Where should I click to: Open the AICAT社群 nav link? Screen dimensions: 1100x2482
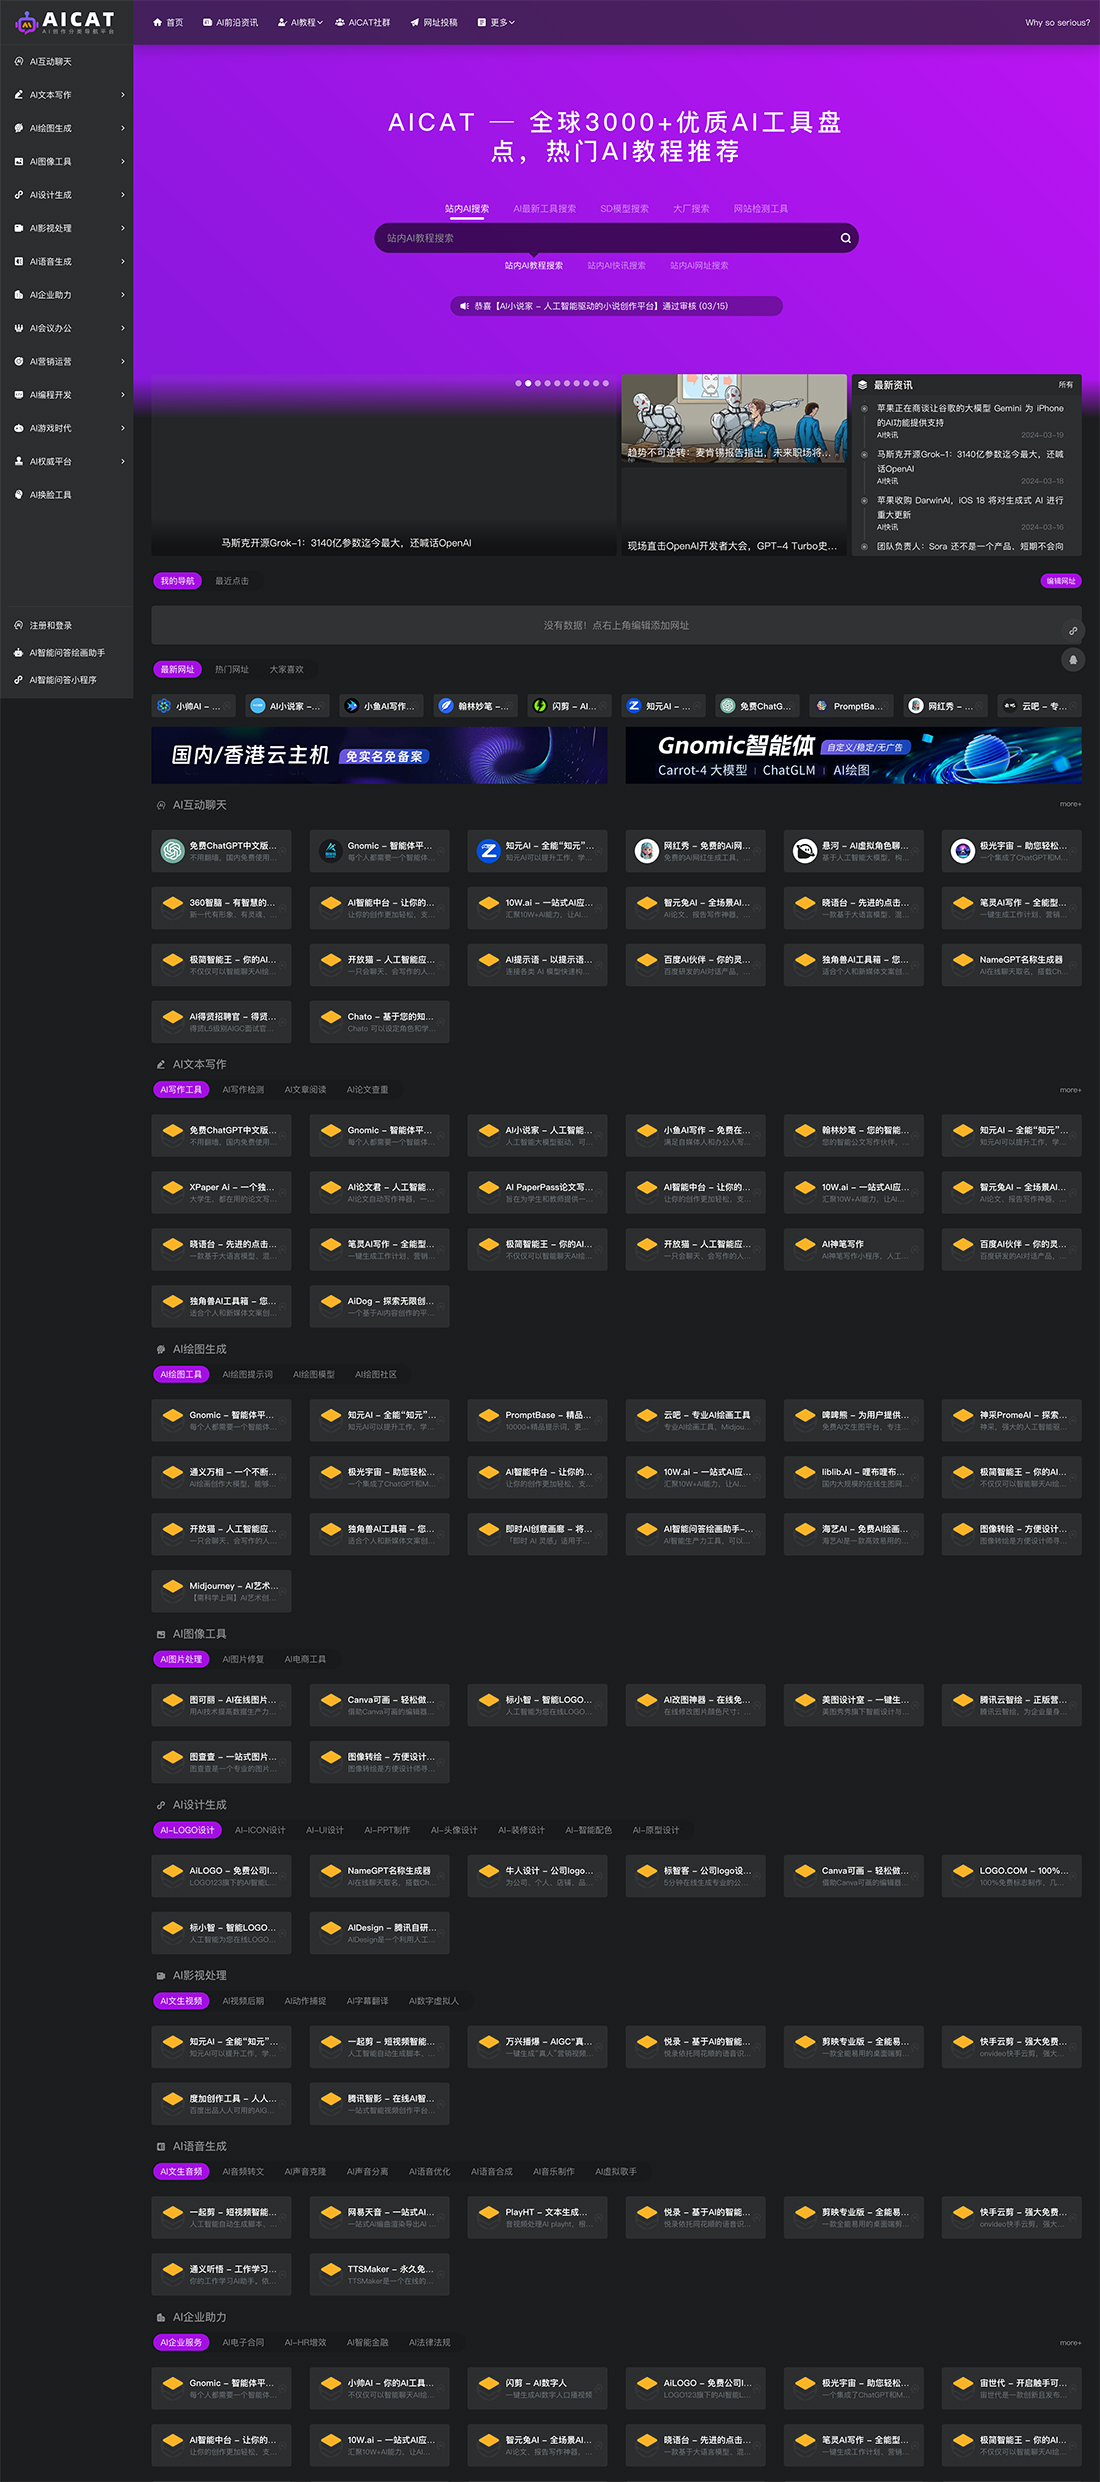pyautogui.click(x=363, y=22)
